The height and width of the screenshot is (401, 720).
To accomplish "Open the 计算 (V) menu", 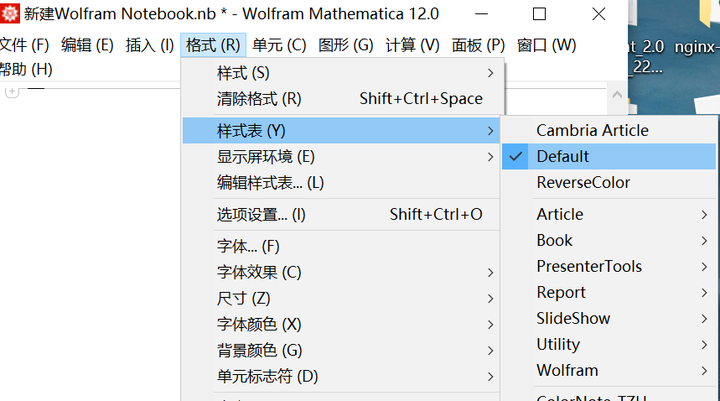I will click(412, 45).
